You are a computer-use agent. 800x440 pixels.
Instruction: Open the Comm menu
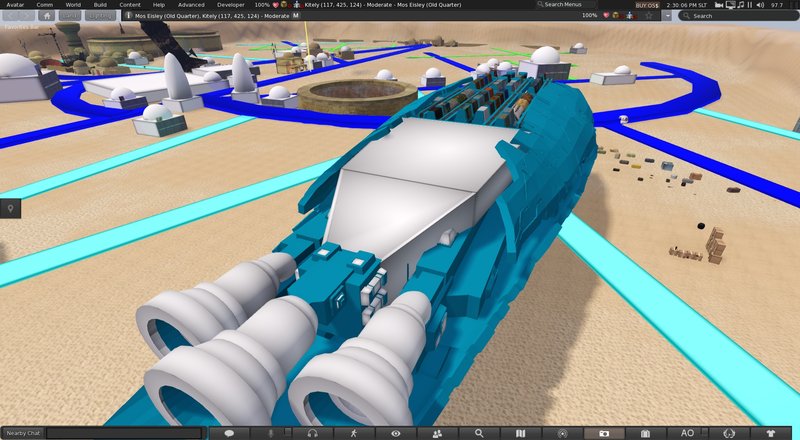pyautogui.click(x=44, y=5)
